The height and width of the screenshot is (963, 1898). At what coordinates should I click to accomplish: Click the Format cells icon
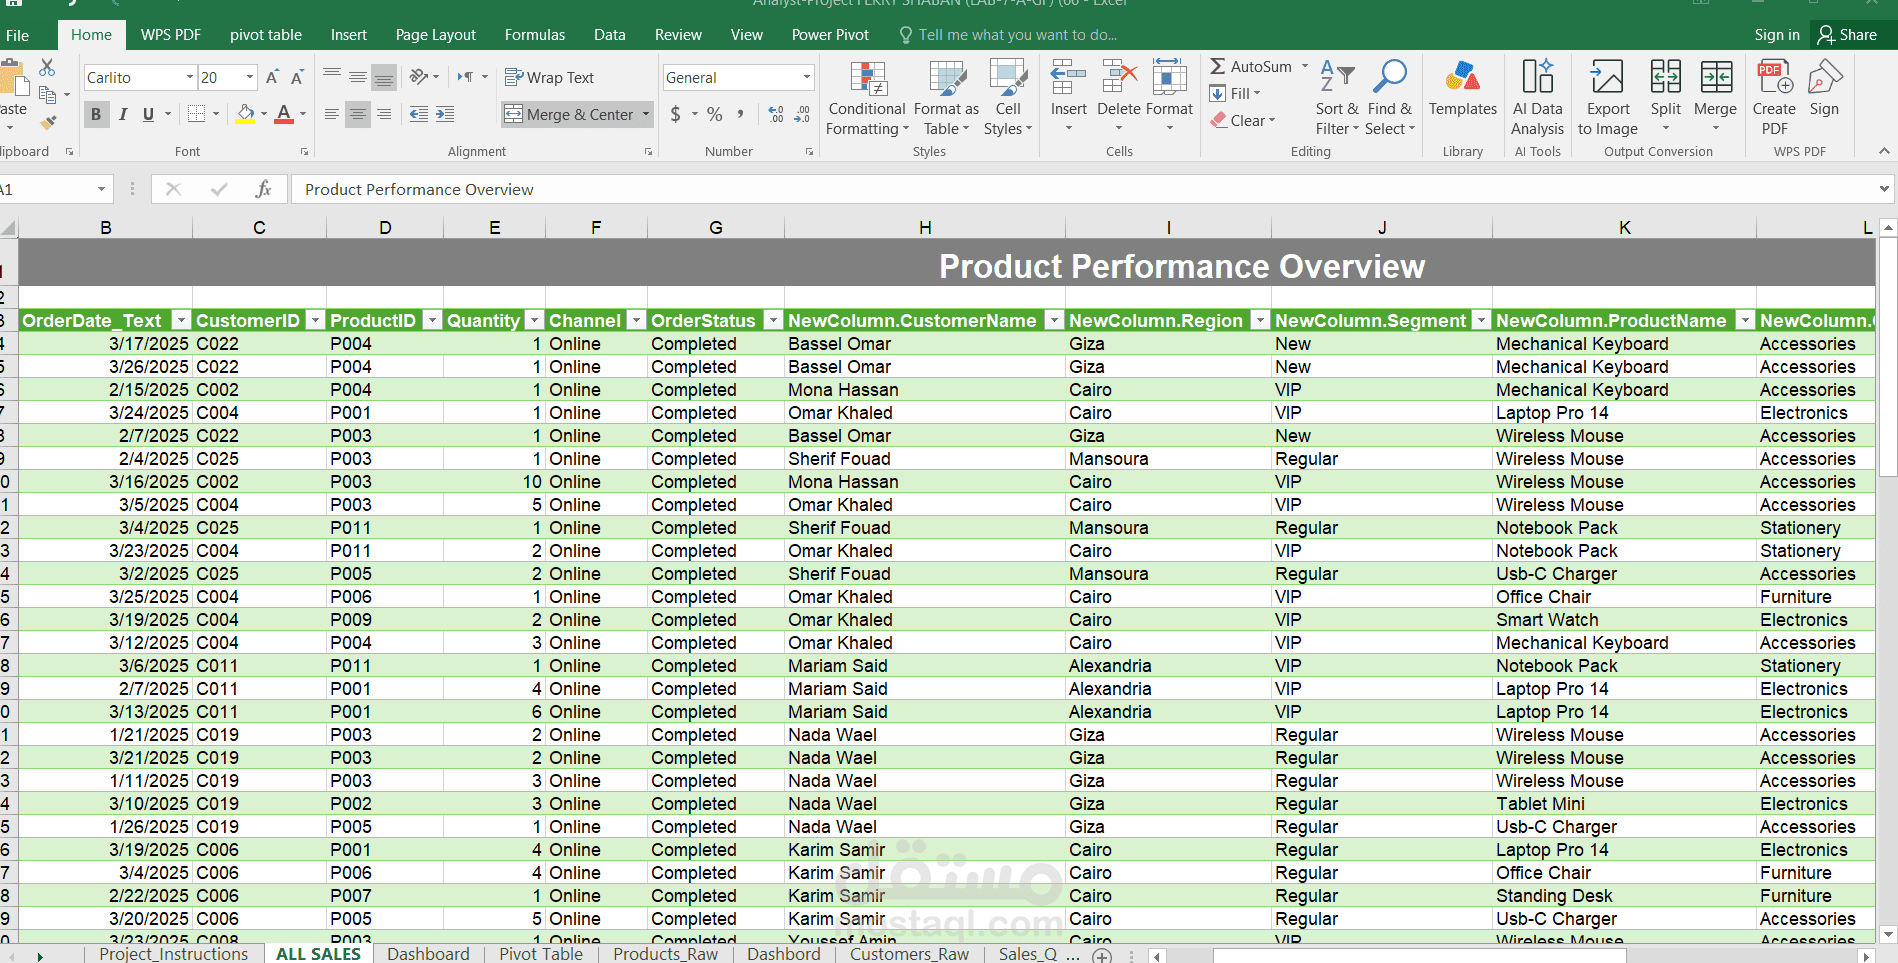1169,76
